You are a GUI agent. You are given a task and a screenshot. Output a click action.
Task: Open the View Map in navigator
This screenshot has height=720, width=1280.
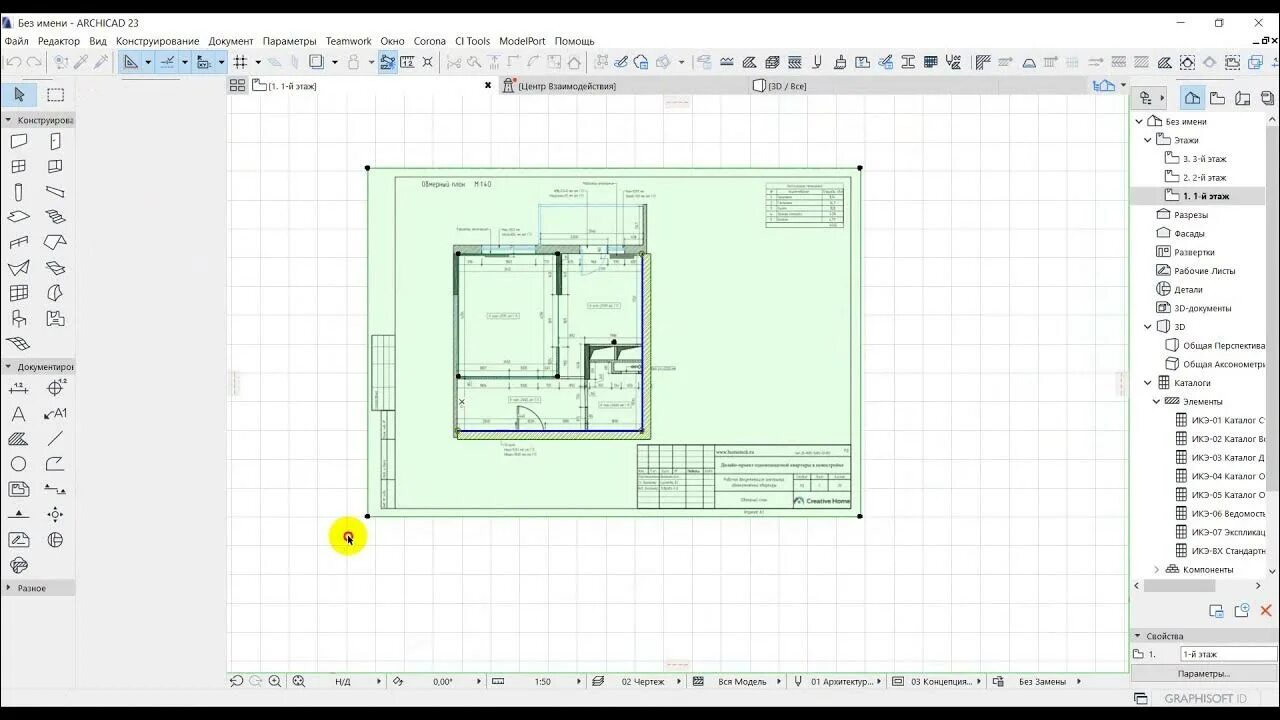(1217, 98)
